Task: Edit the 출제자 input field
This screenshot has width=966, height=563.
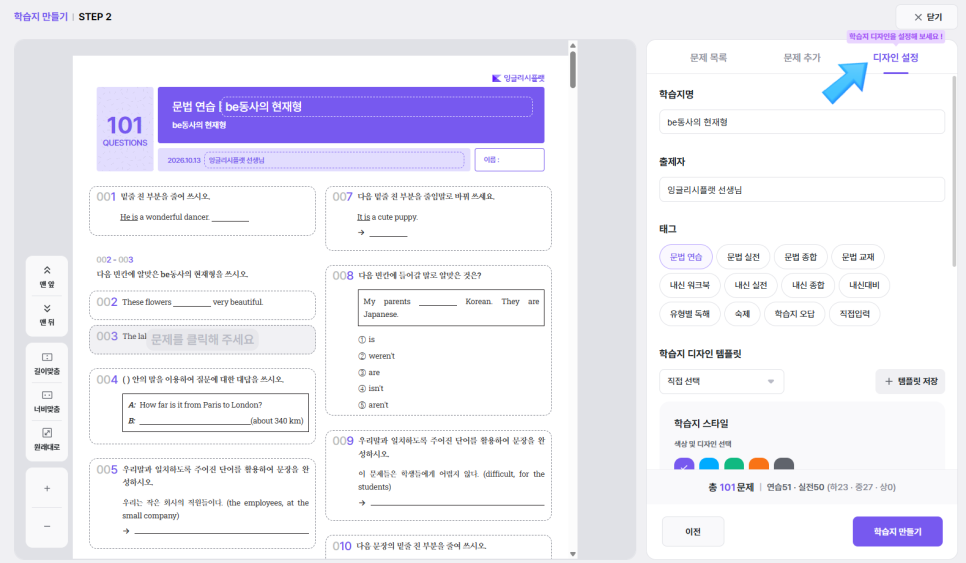Action: point(802,190)
